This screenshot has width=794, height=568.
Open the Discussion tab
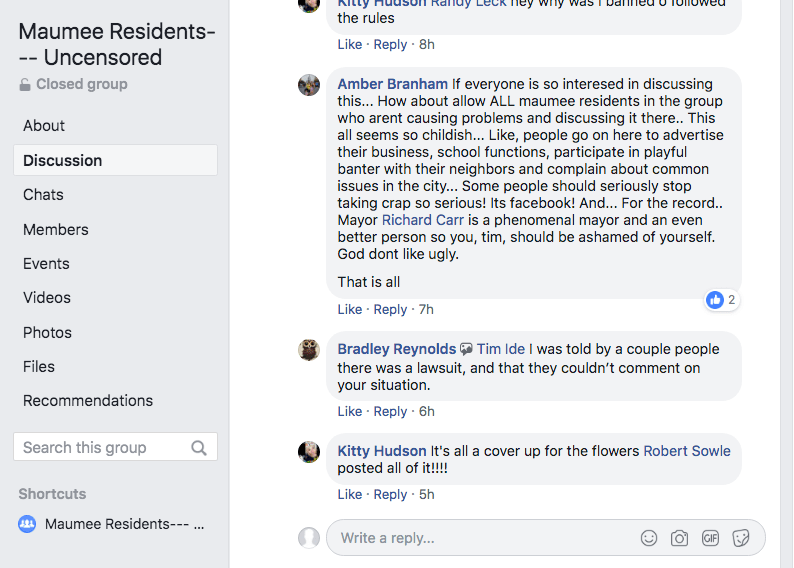click(63, 160)
